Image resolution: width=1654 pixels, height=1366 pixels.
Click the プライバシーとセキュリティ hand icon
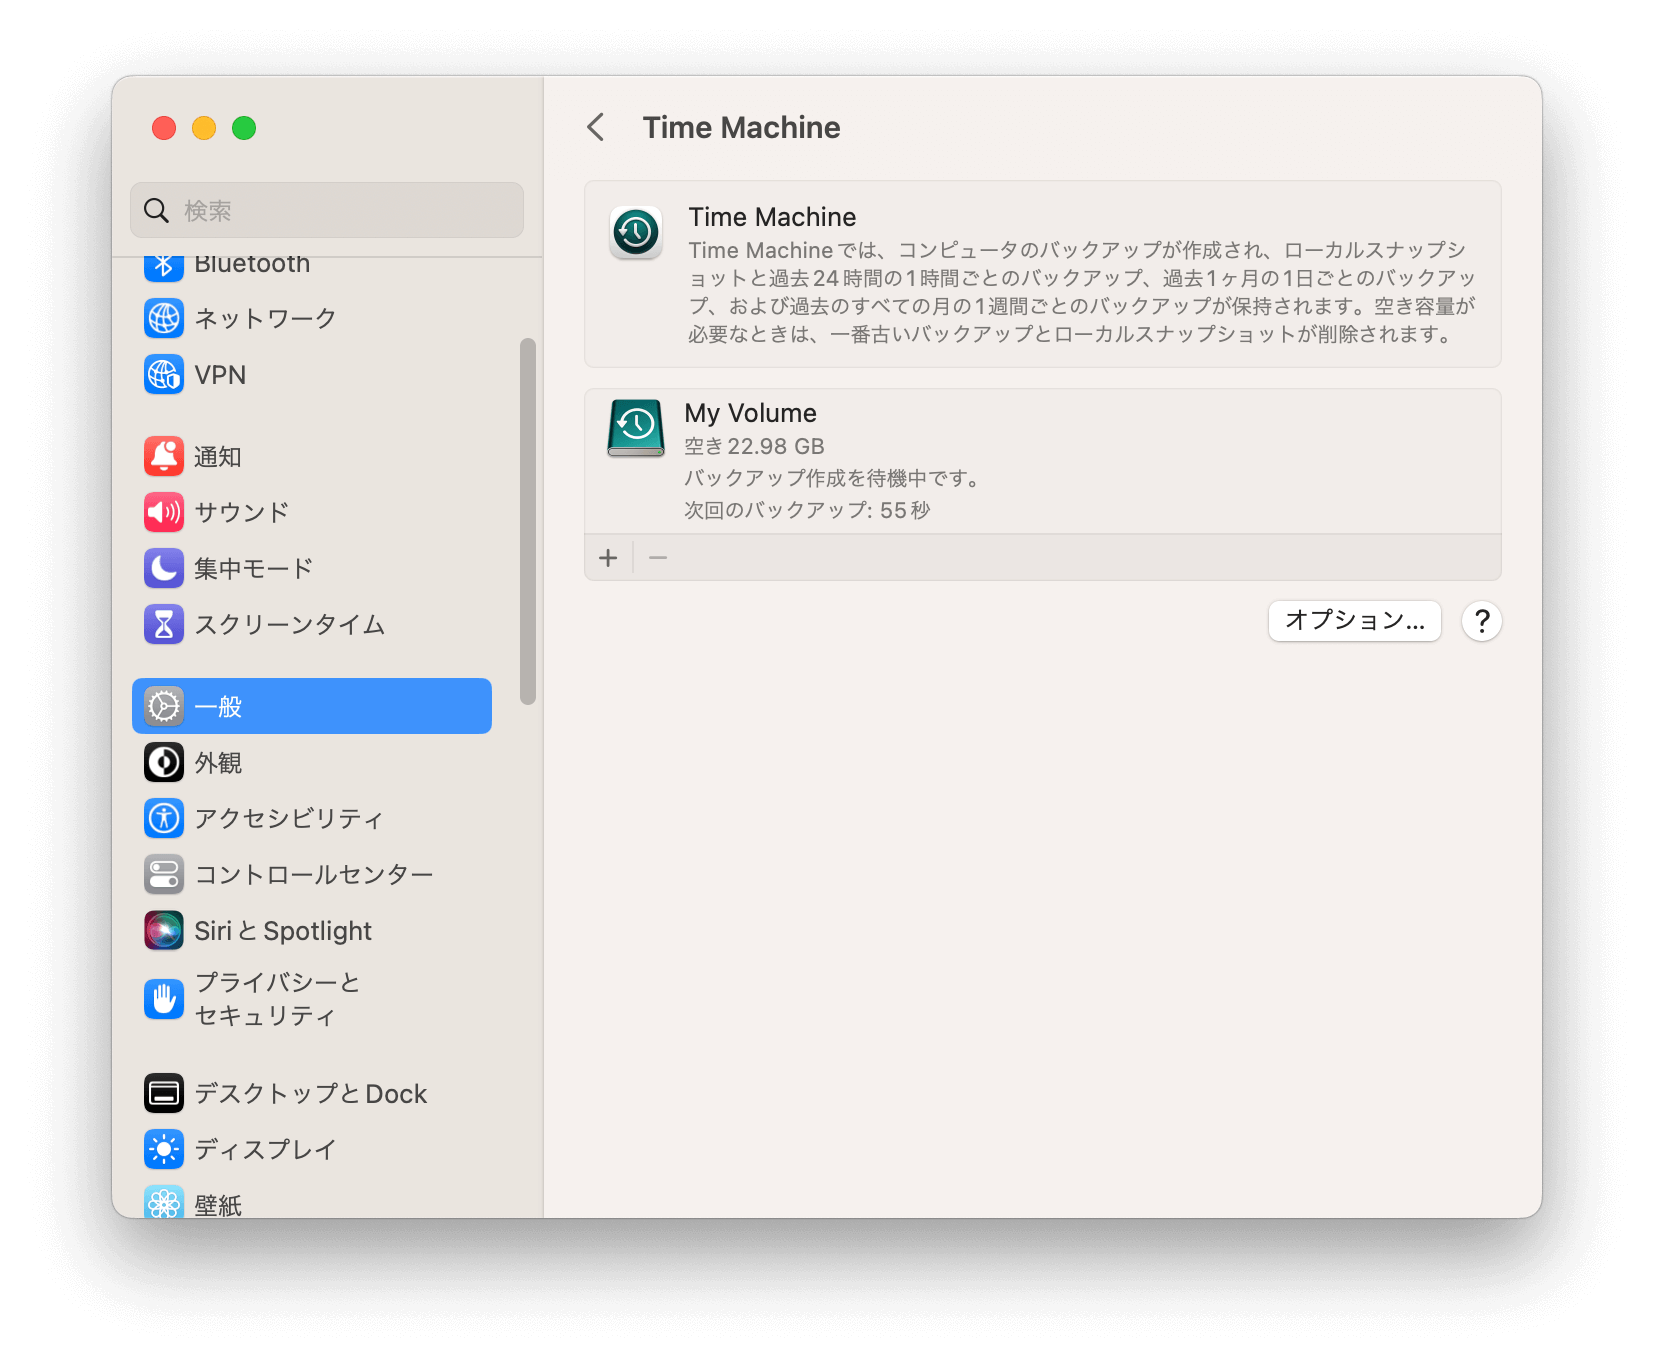(164, 998)
